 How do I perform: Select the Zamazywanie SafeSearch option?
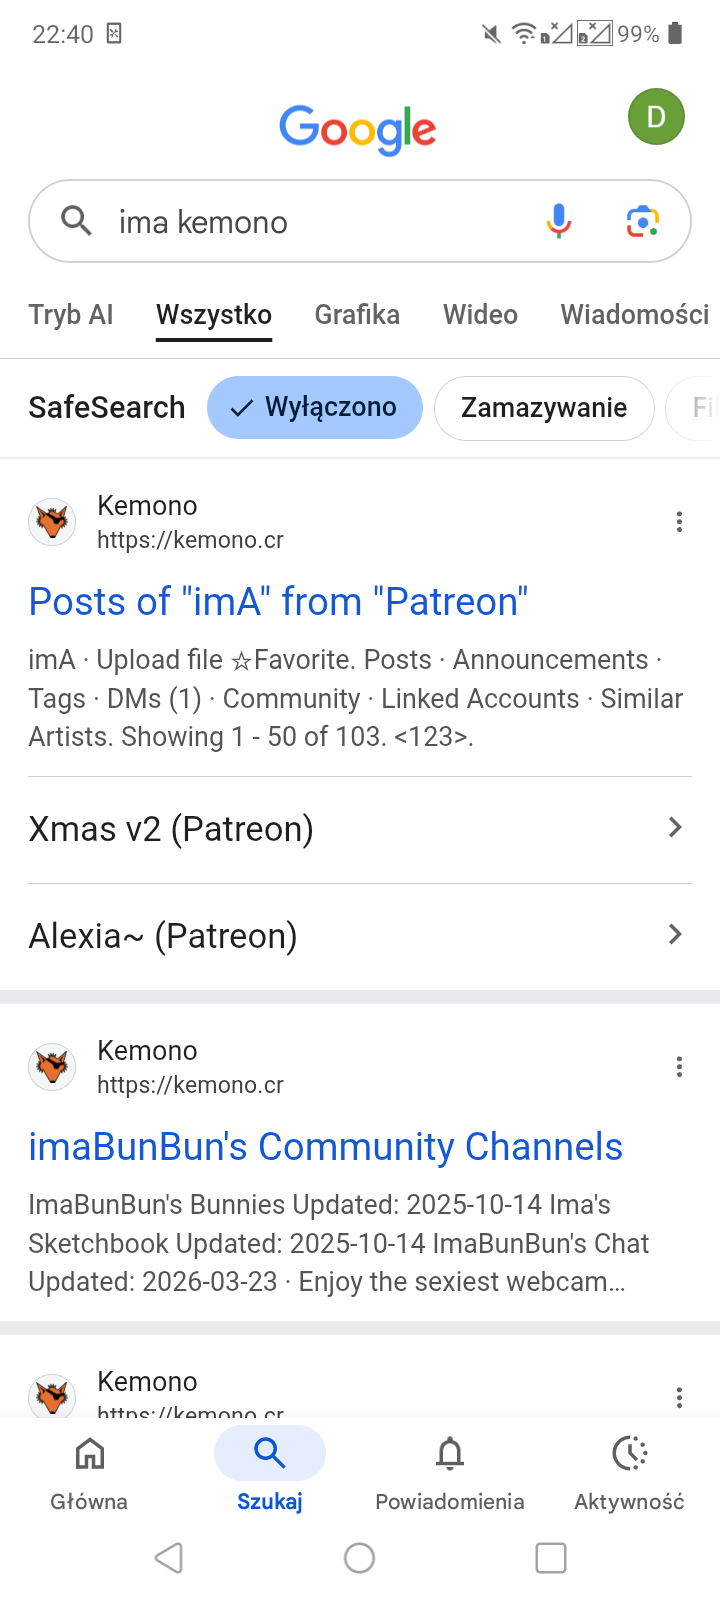544,408
